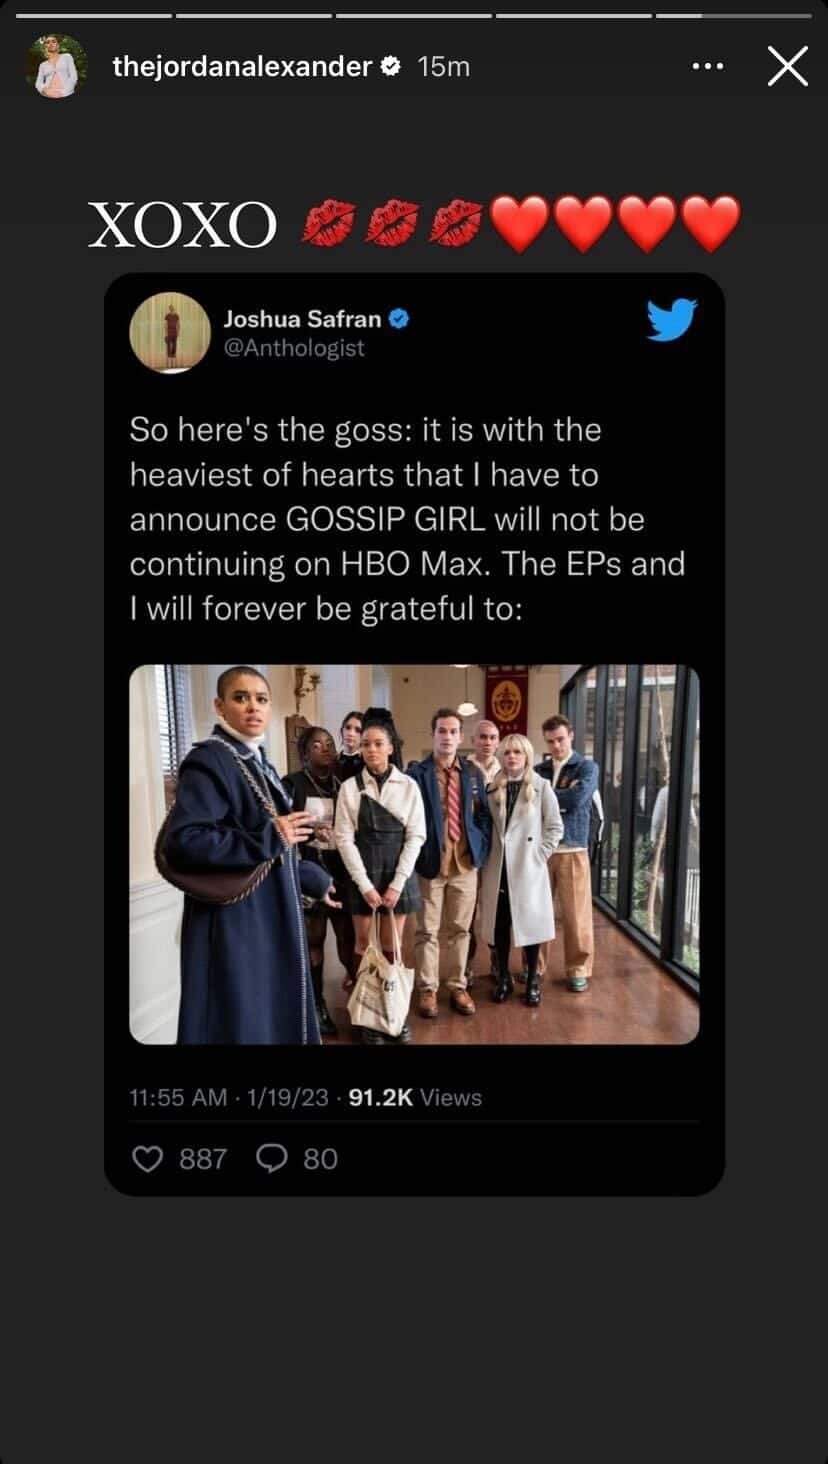Jump to the first story progress segment

[94, 15]
